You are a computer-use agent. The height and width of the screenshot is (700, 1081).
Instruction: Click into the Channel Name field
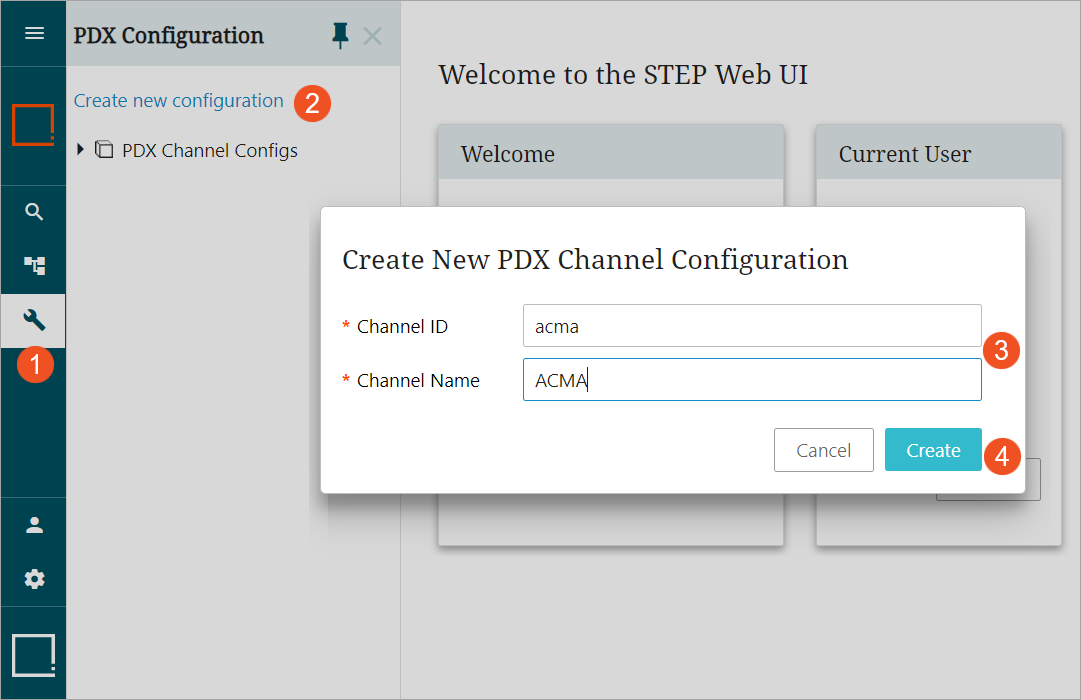(752, 379)
